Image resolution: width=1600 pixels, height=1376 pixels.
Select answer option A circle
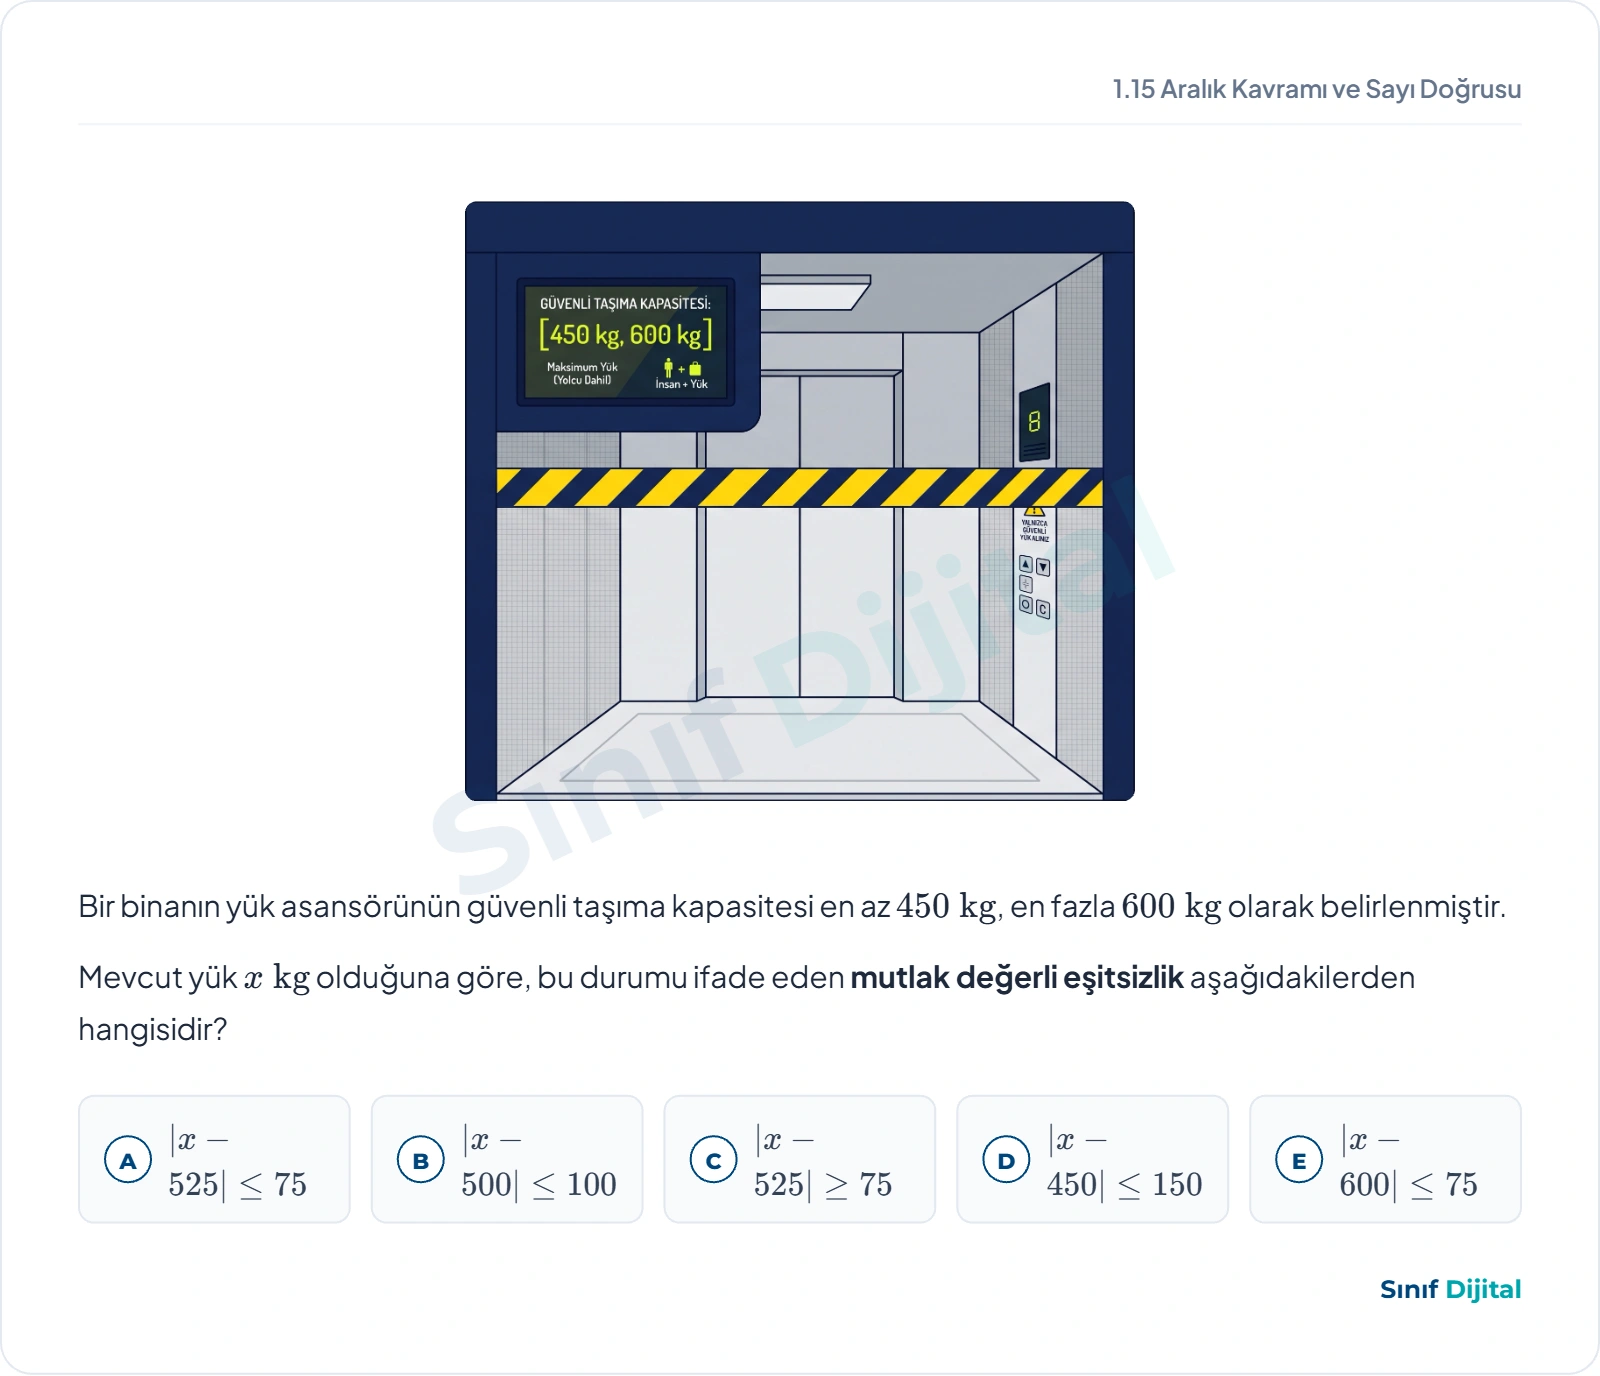128,1160
